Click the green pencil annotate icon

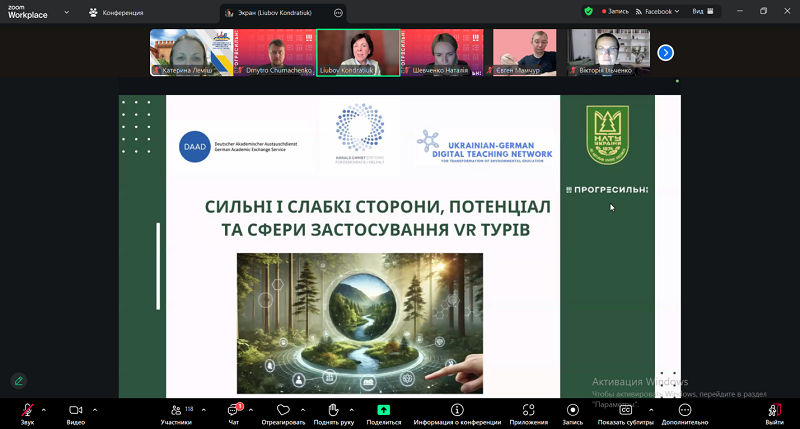[18, 381]
